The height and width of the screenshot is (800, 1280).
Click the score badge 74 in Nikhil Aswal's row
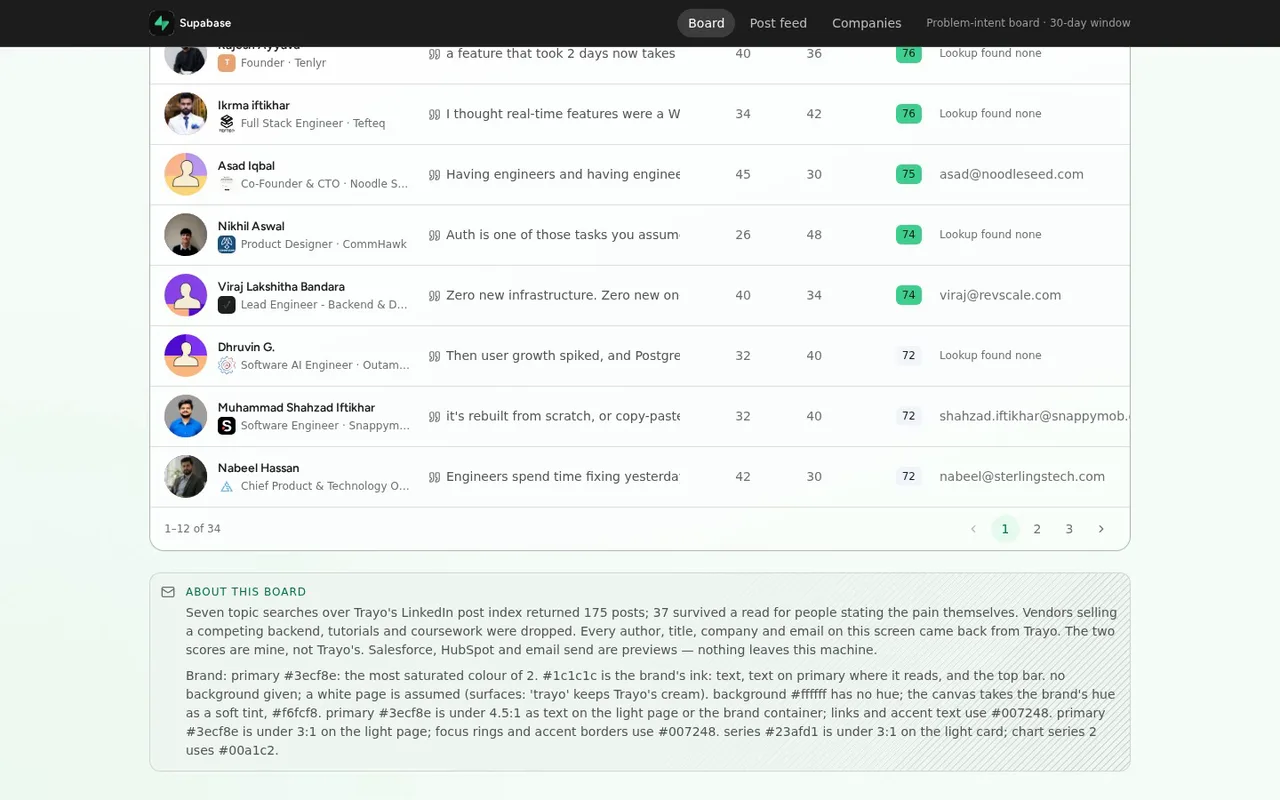point(908,235)
